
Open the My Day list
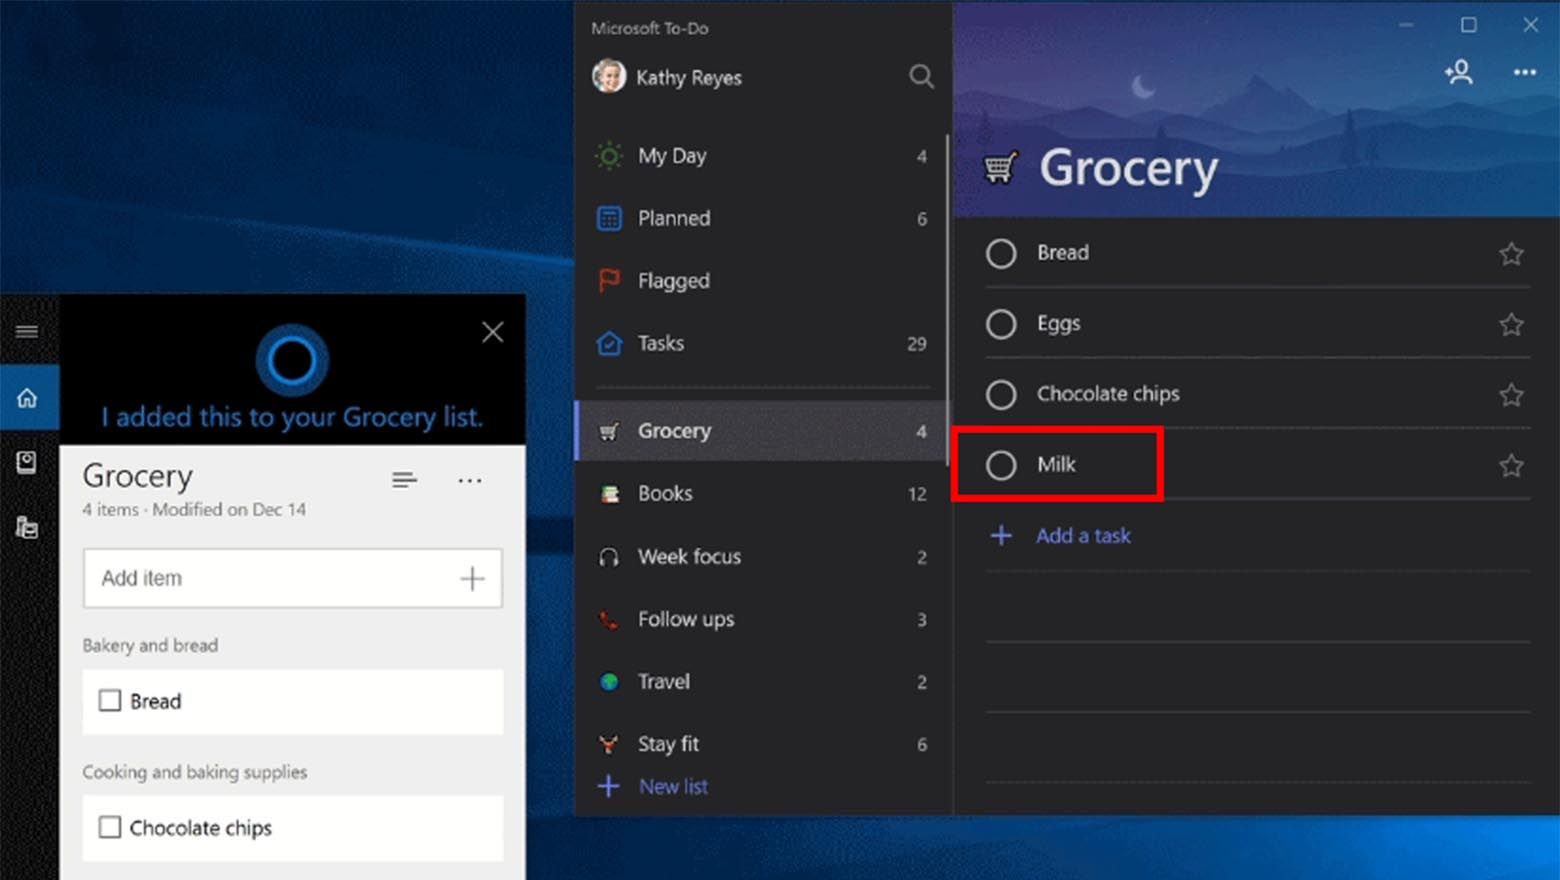click(762, 156)
